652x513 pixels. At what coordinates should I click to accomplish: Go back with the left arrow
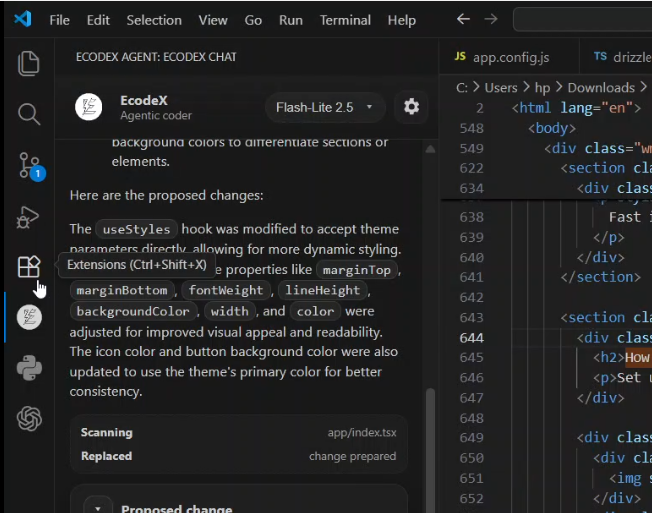pyautogui.click(x=463, y=19)
